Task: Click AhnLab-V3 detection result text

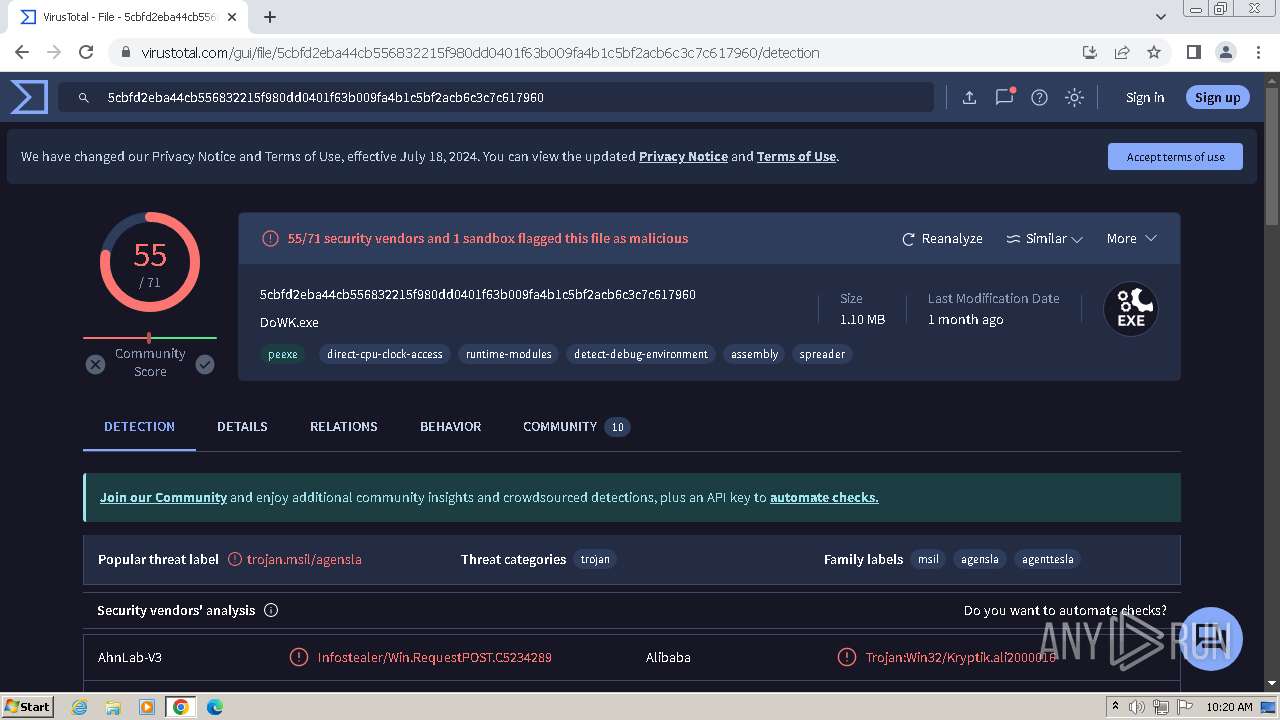Action: (434, 658)
